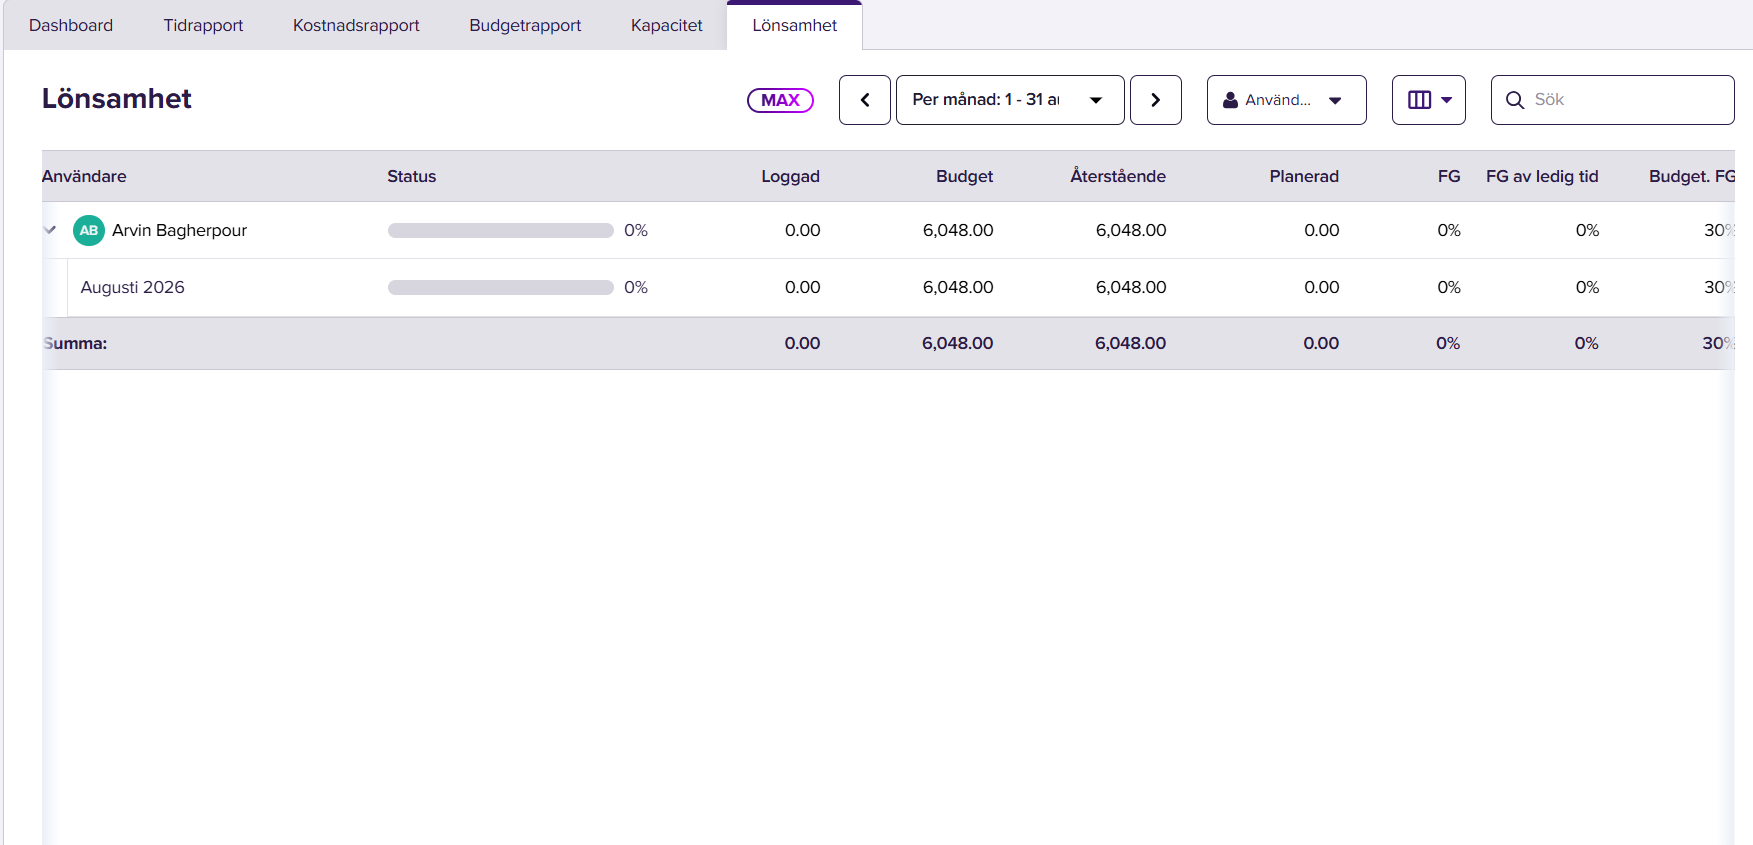Collapse the Arvin Bagherpour row
The width and height of the screenshot is (1753, 845).
point(50,230)
